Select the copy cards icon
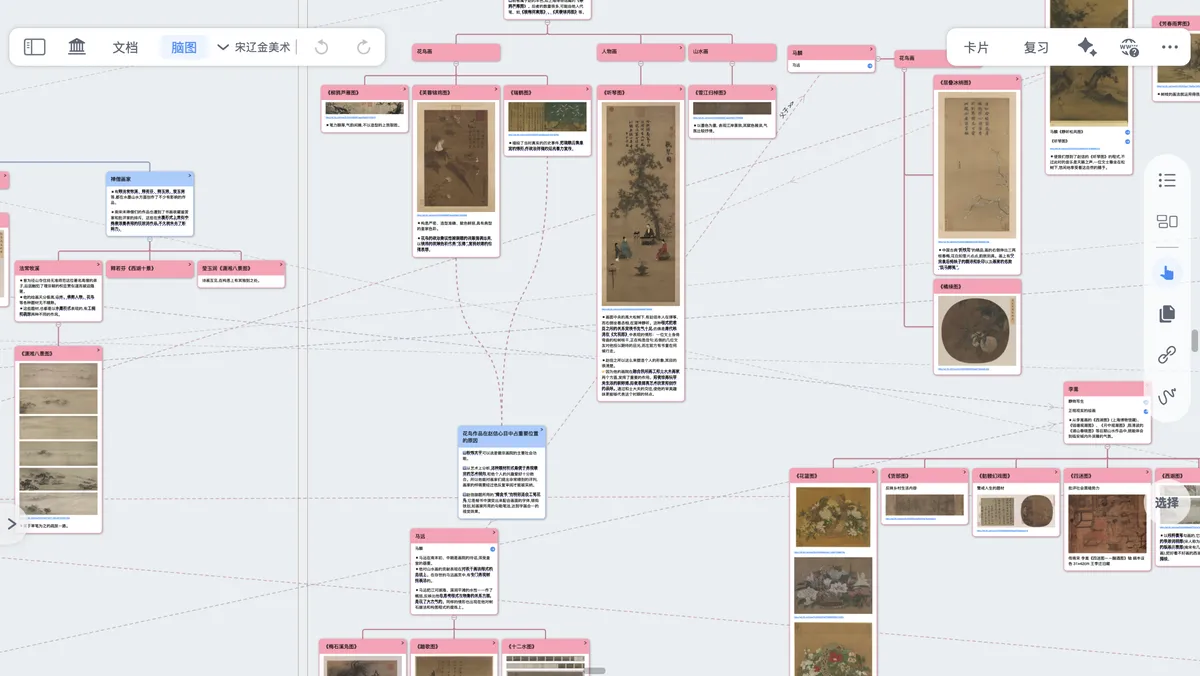The width and height of the screenshot is (1200, 676). [x=1167, y=314]
